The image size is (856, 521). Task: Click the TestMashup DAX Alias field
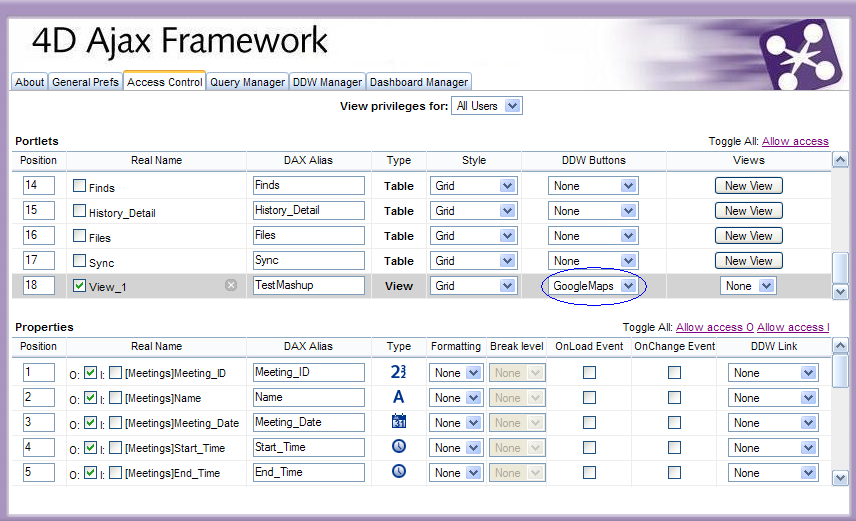tap(308, 285)
